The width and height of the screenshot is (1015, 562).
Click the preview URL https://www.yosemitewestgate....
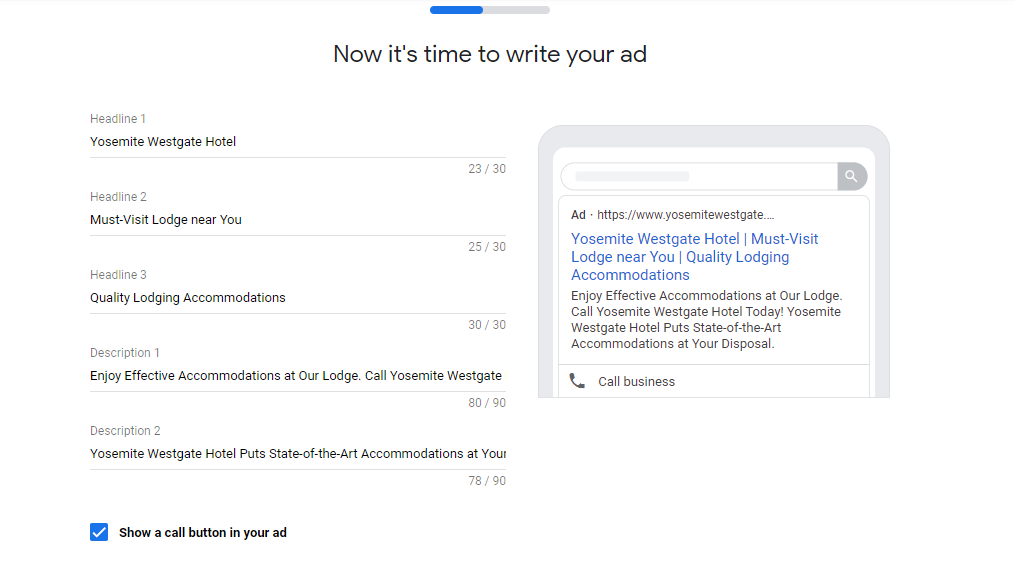(x=686, y=215)
